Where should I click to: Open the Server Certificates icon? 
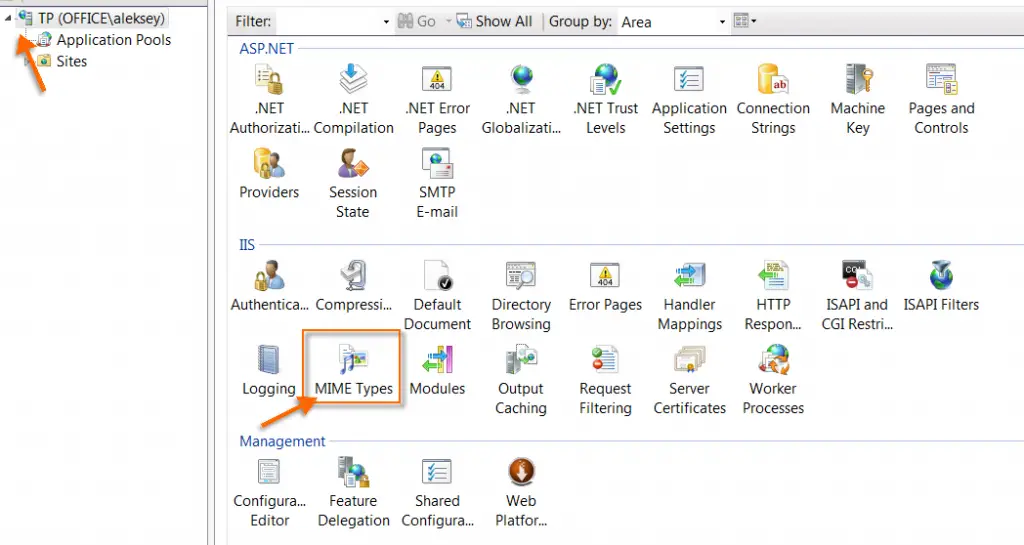[x=689, y=380]
